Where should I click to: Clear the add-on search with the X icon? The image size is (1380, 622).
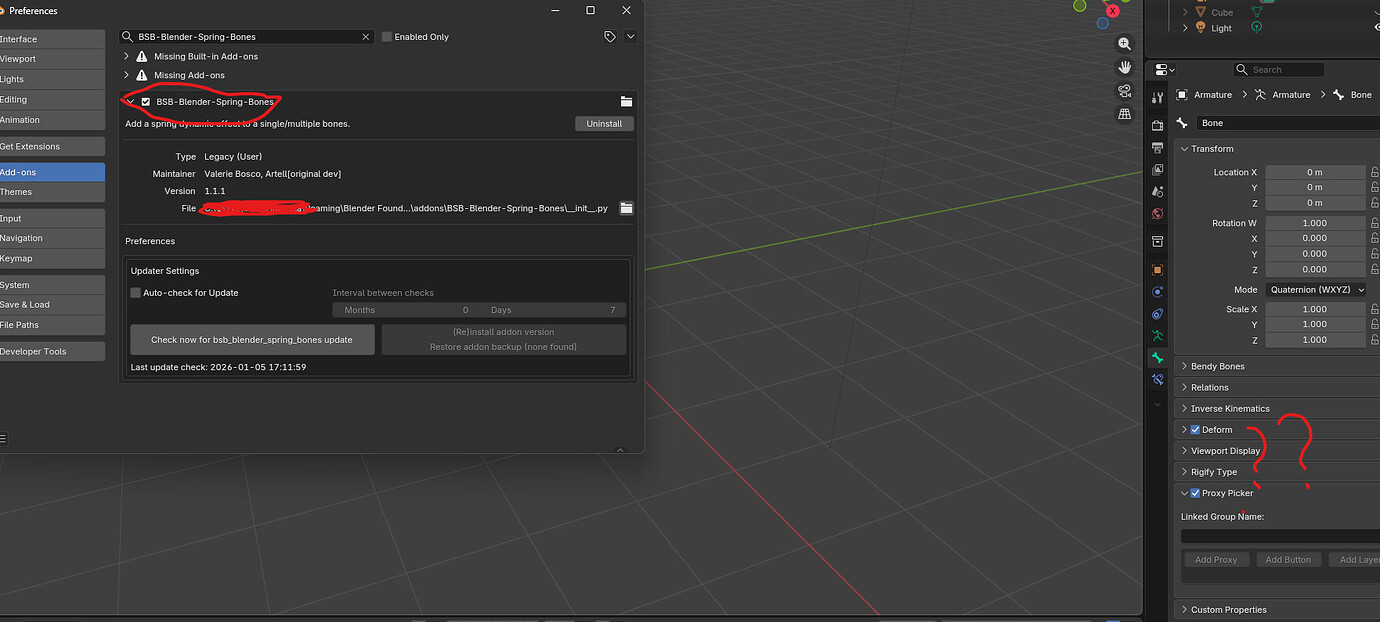point(365,37)
